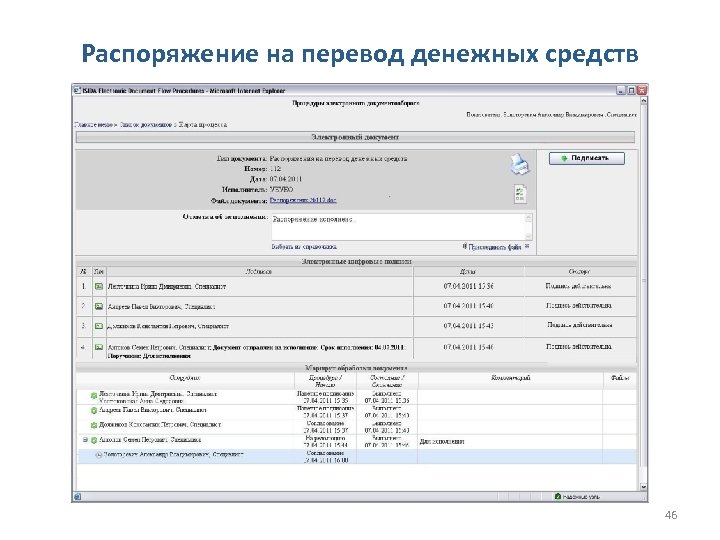Click the page scrollbar's up arrow
This screenshot has width=720, height=540.
[x=643, y=100]
